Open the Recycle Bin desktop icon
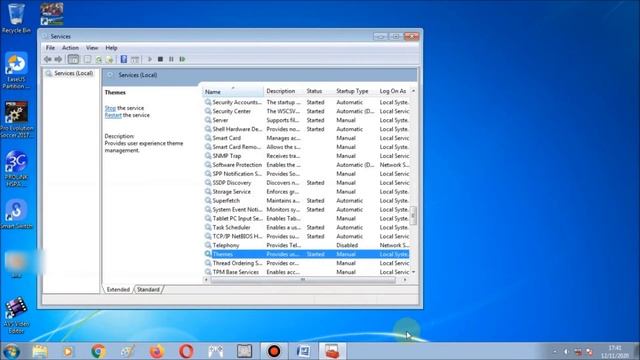Viewport: 640px width, 360px height. coord(16,18)
